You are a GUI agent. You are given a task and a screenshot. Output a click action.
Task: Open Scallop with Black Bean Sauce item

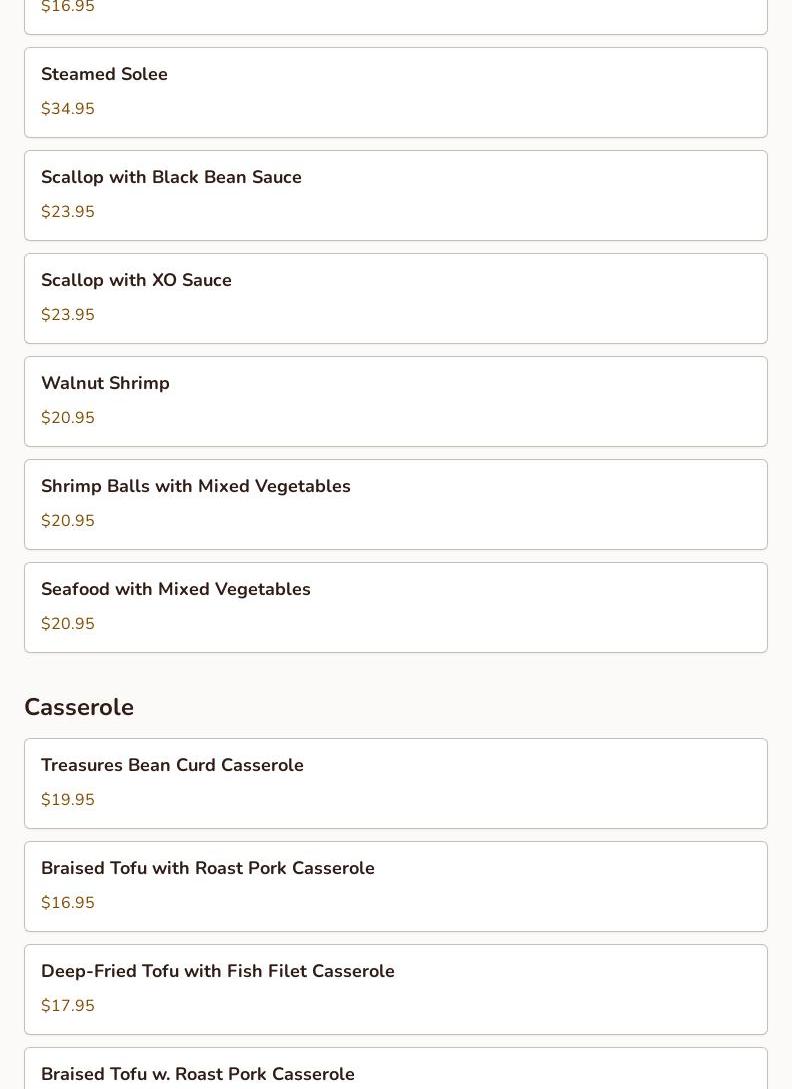click(x=171, y=177)
